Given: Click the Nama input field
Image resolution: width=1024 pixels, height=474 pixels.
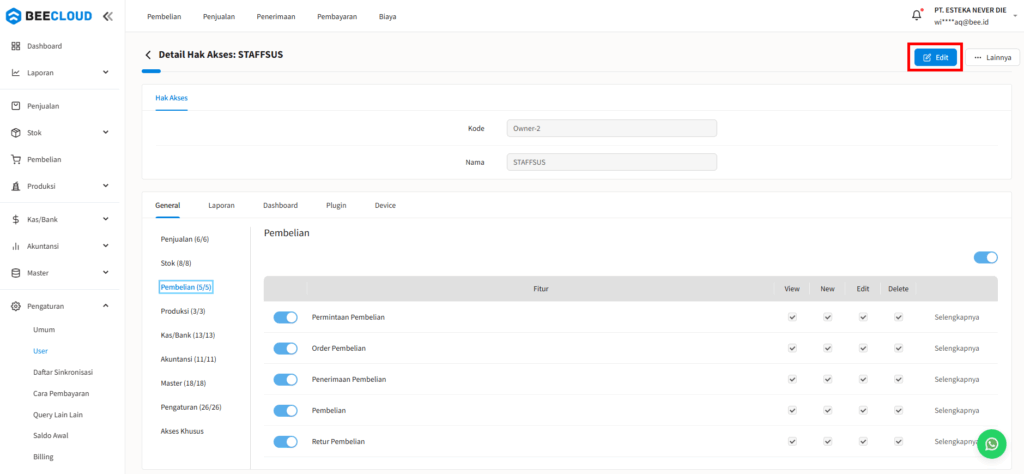Looking at the screenshot, I should (611, 161).
